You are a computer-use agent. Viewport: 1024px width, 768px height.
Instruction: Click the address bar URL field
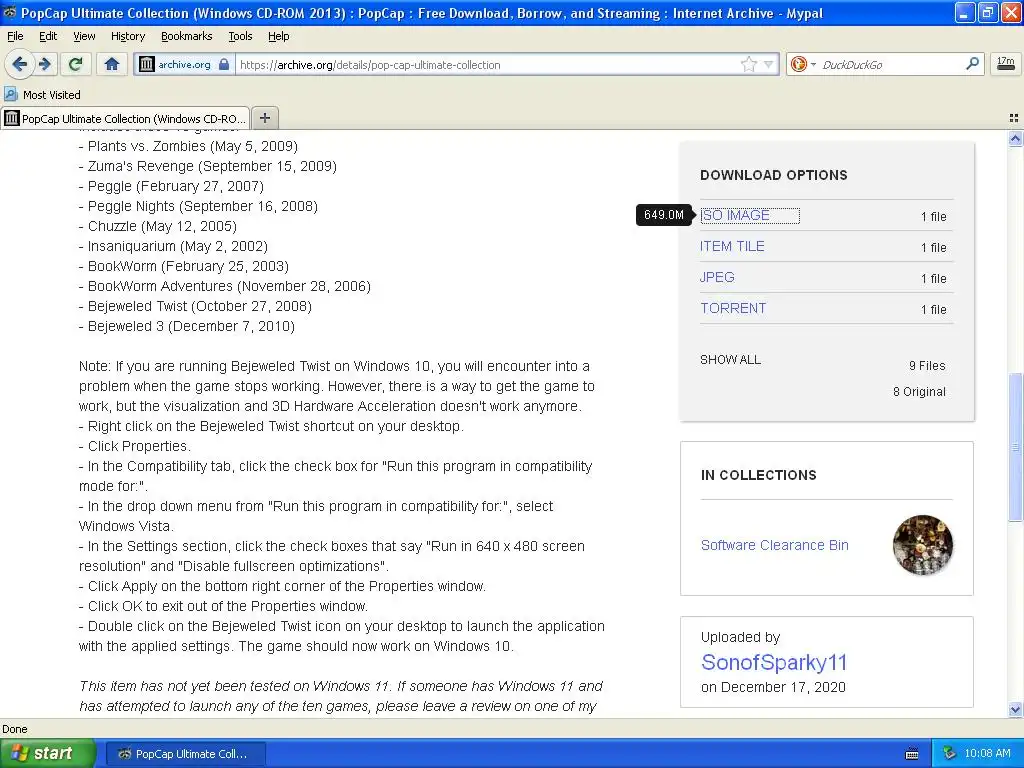487,65
